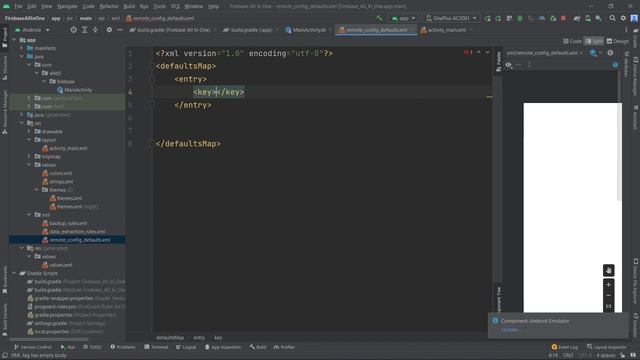Click Select Opened File target icon
640x360 pixels.
click(73, 30)
